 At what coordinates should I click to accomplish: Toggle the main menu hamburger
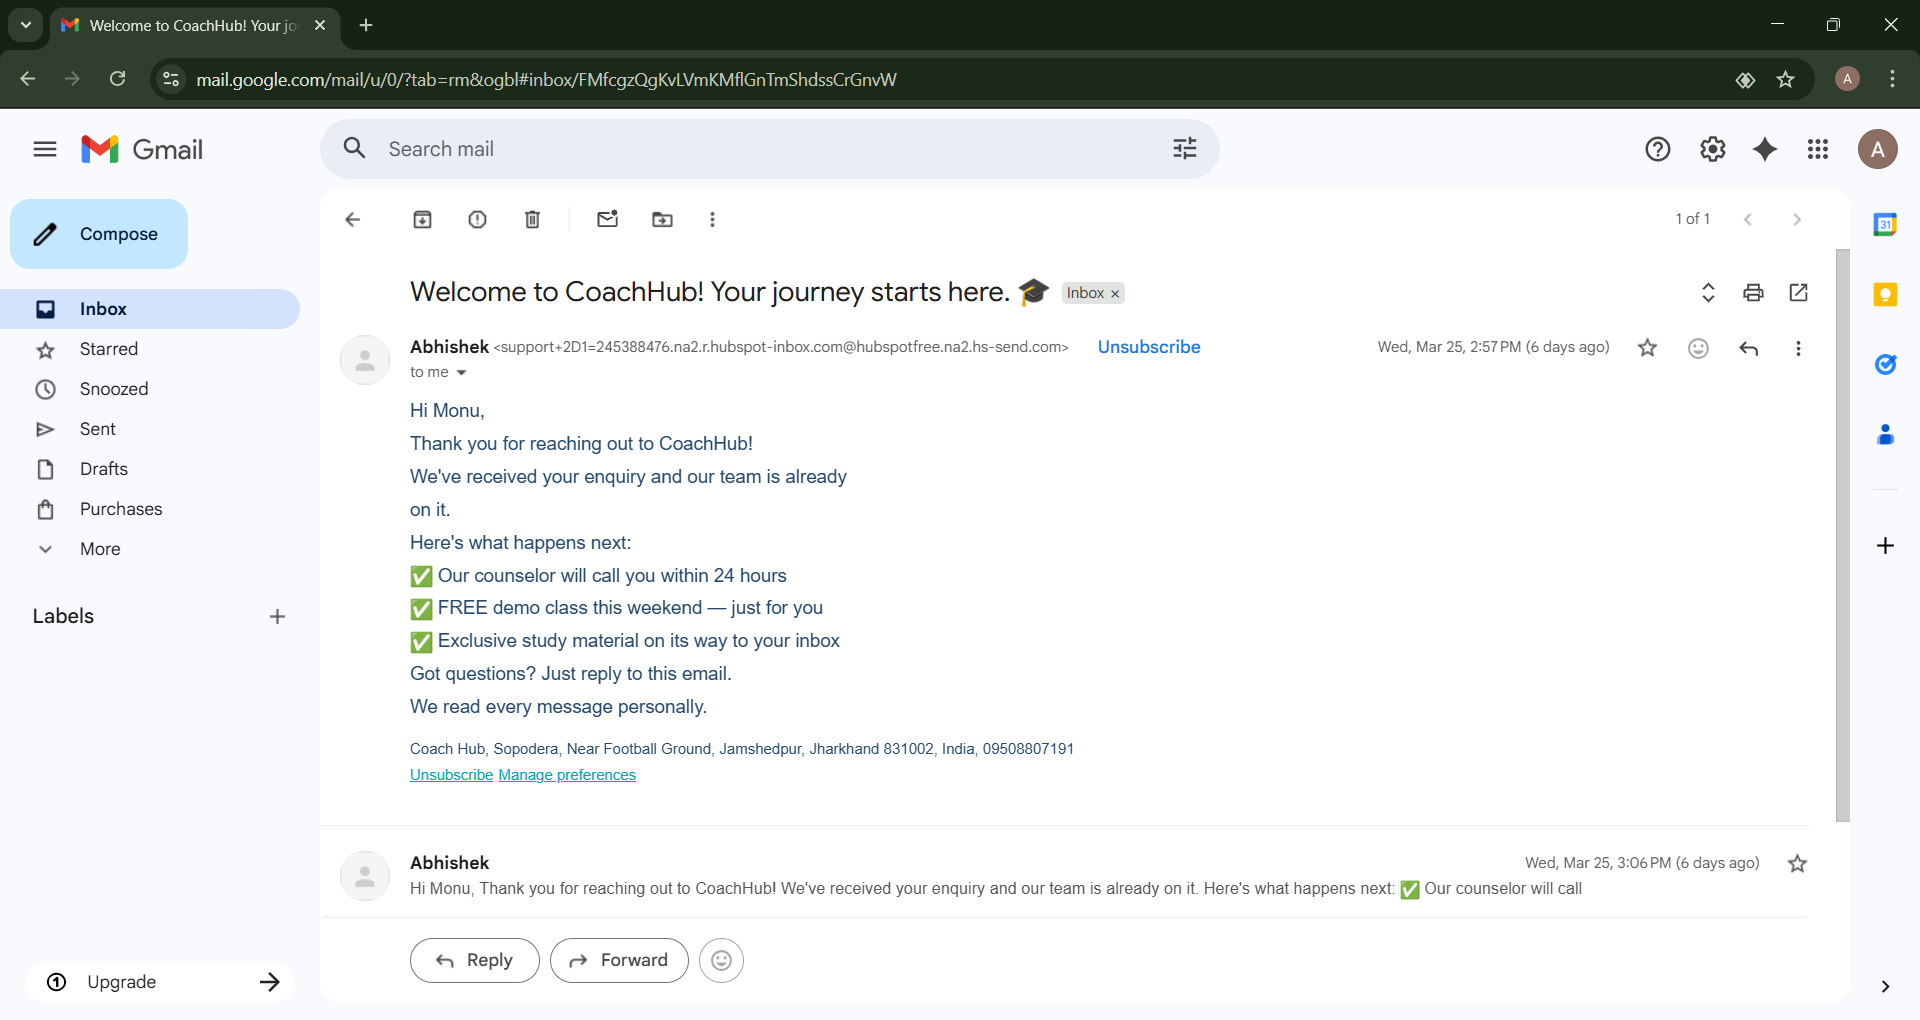(45, 149)
